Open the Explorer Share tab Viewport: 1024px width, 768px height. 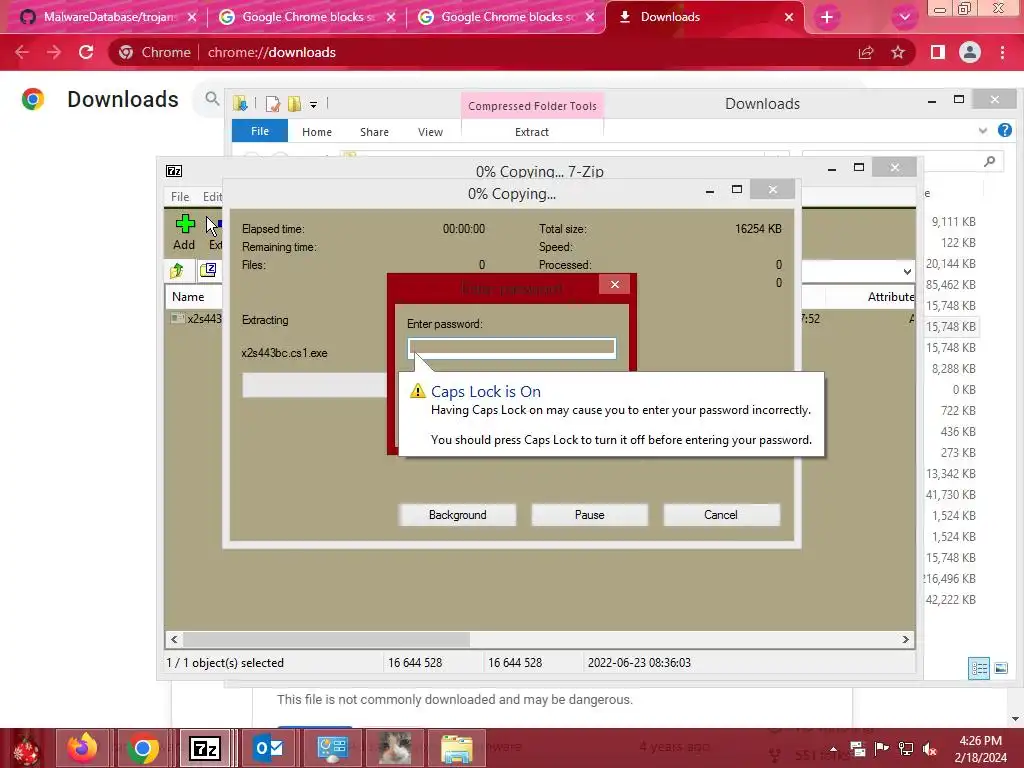(x=374, y=132)
